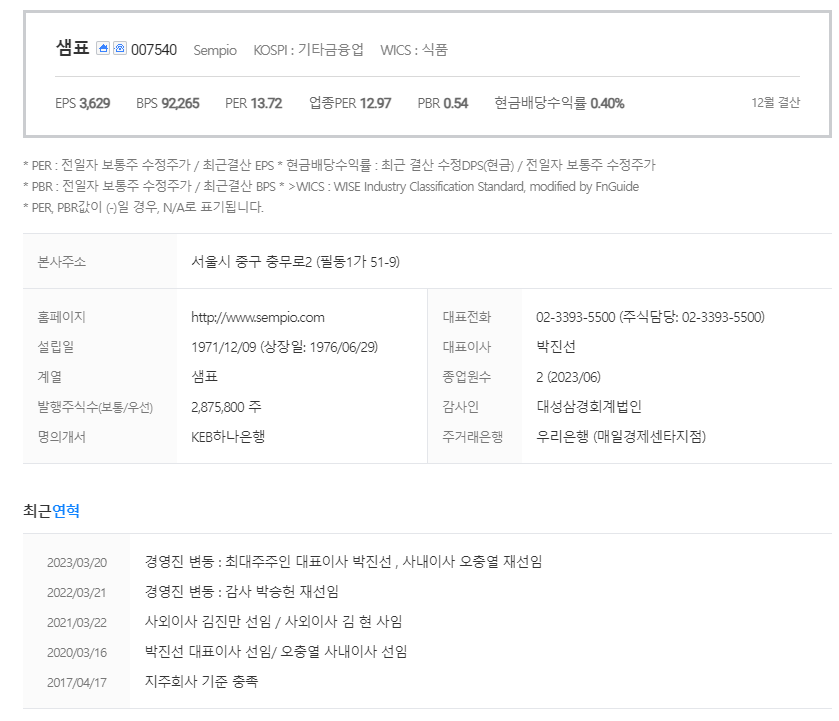The width and height of the screenshot is (839, 721).
Task: Click the WICS : 식품 classification
Action: [414, 50]
